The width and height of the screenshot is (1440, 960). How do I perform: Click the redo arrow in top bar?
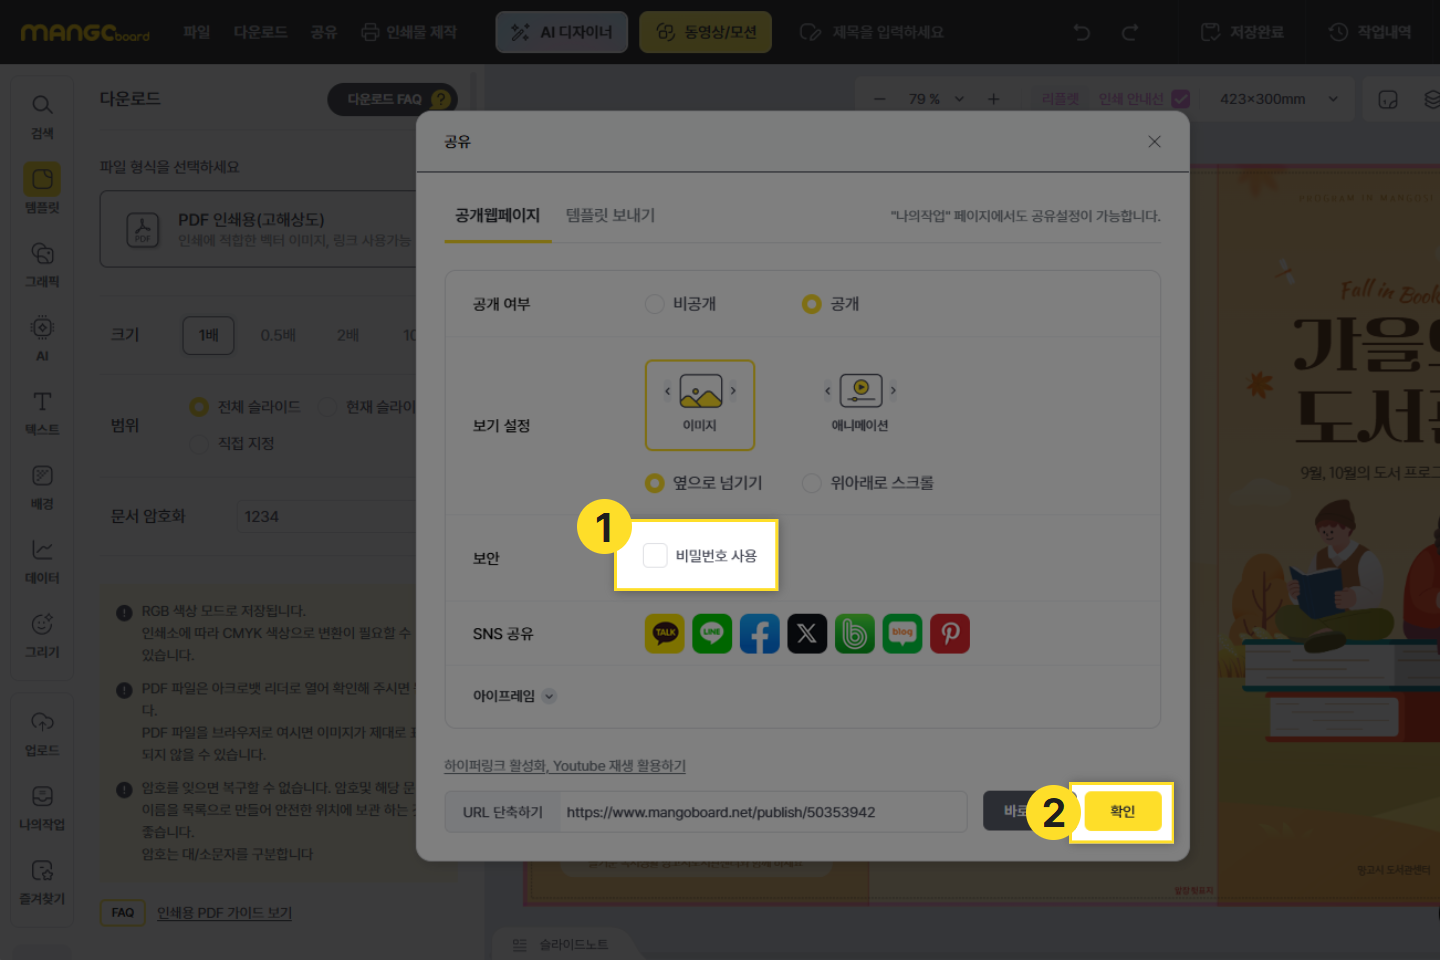pyautogui.click(x=1130, y=32)
